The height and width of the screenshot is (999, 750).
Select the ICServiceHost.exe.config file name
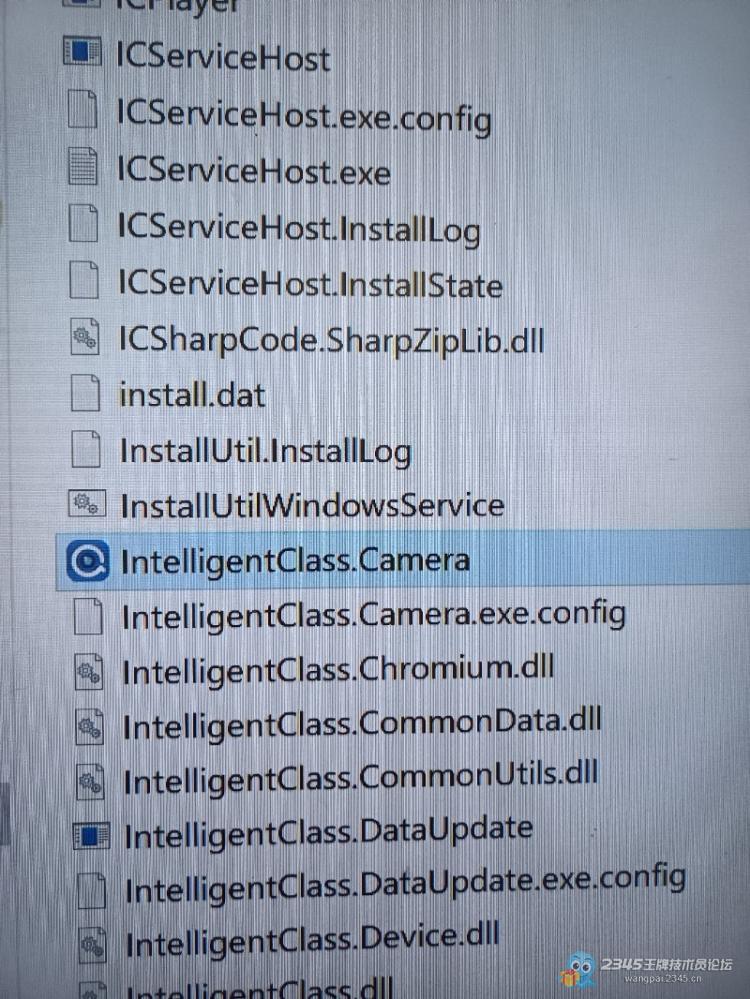click(304, 117)
